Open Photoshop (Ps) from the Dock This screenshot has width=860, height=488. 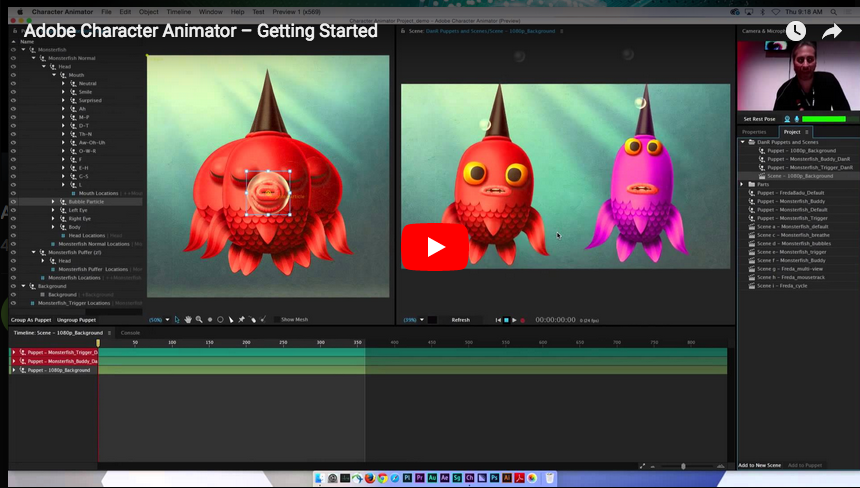coord(494,478)
